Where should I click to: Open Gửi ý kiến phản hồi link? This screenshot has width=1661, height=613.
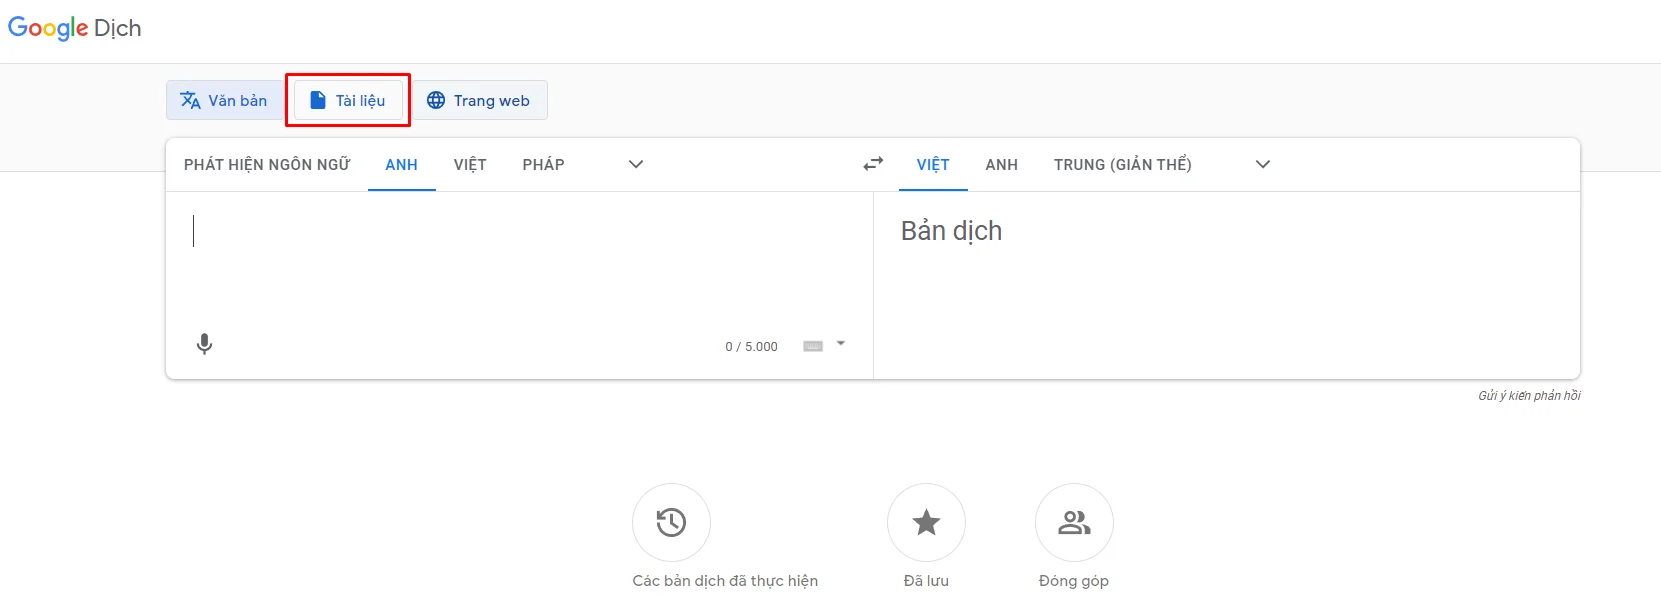1529,396
